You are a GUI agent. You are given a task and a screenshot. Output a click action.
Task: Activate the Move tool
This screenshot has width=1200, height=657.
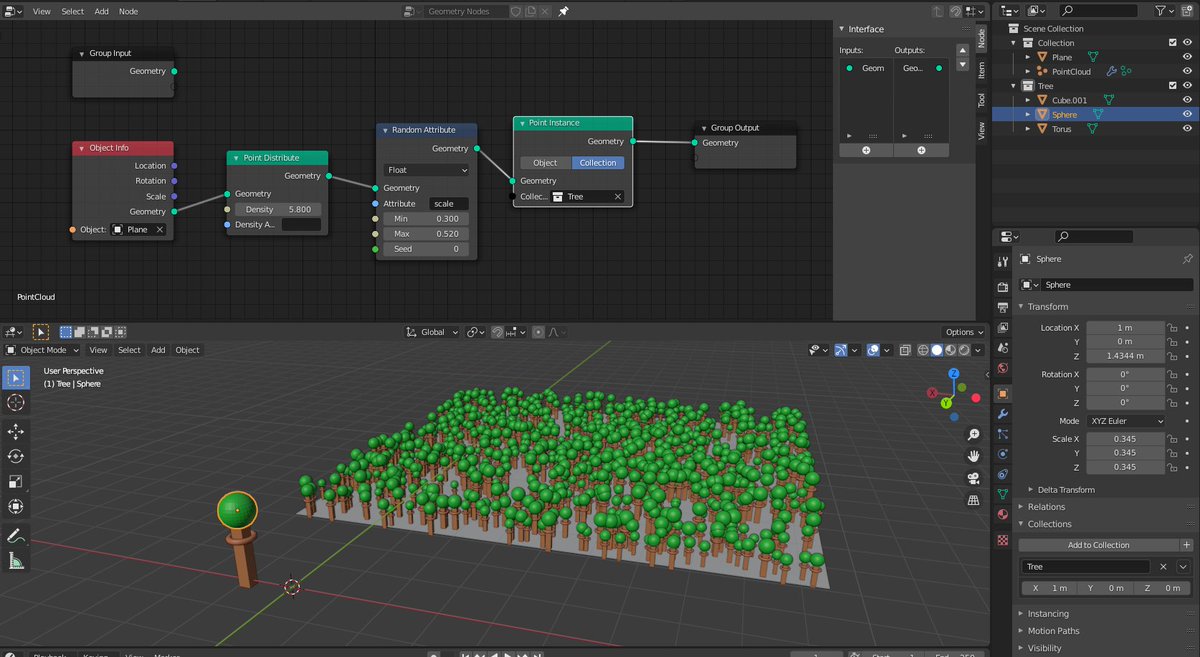pos(16,432)
